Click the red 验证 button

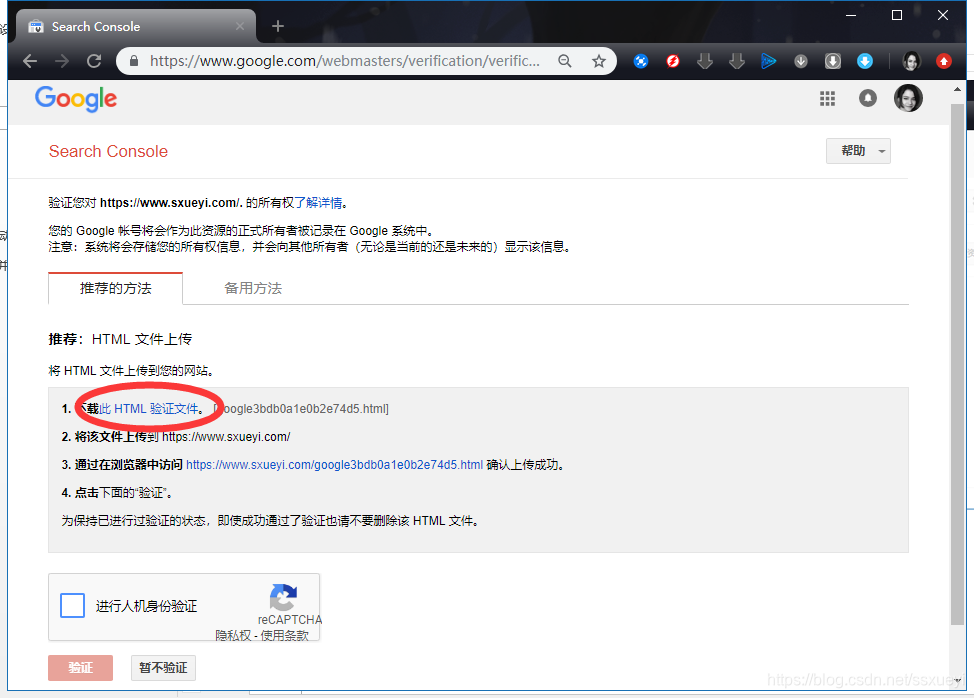click(x=81, y=668)
